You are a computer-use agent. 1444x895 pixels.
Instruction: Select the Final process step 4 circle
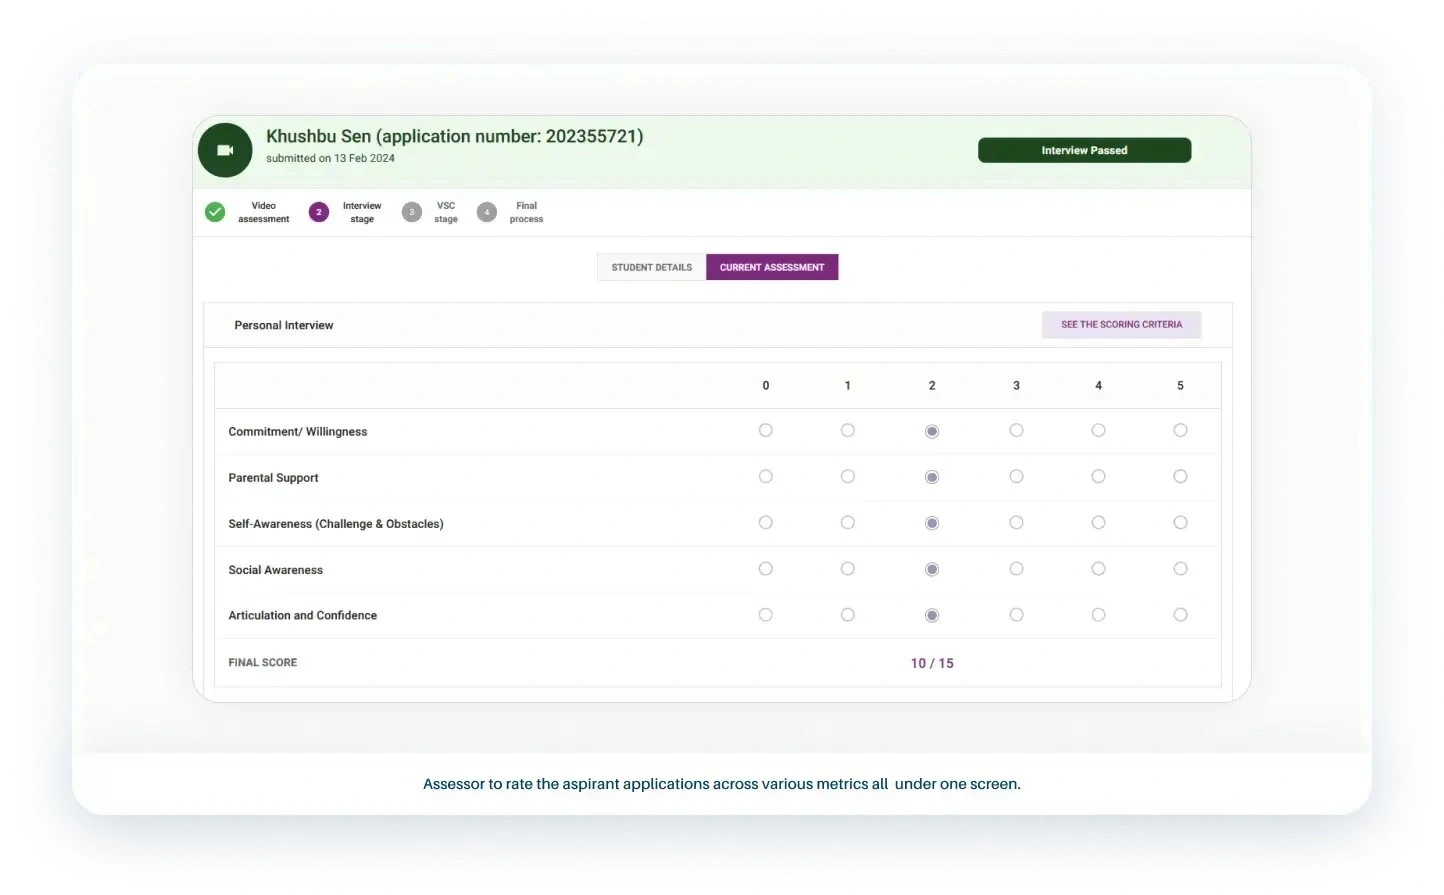point(487,212)
